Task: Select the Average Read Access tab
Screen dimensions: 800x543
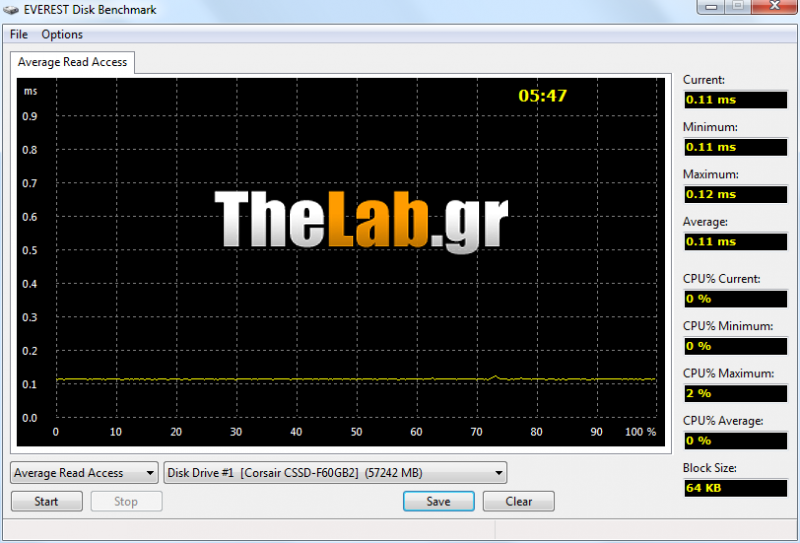Action: tap(72, 62)
